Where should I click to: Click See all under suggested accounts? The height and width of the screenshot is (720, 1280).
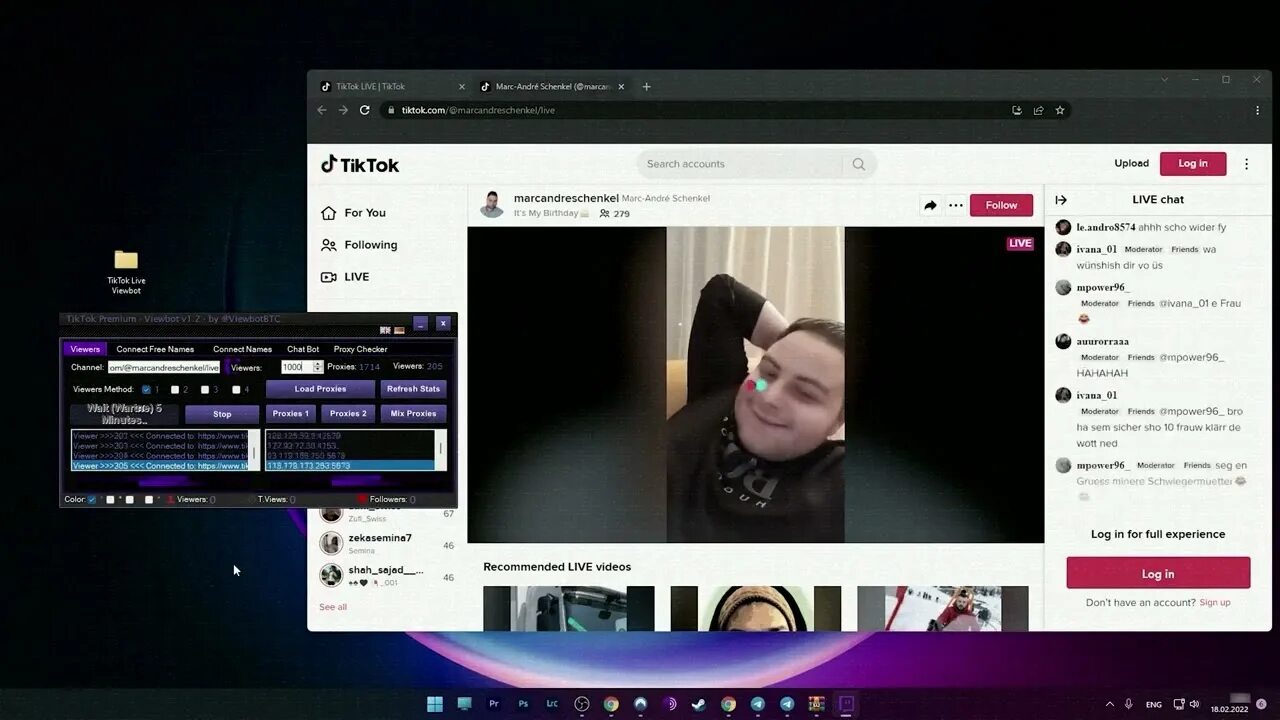[x=333, y=607]
